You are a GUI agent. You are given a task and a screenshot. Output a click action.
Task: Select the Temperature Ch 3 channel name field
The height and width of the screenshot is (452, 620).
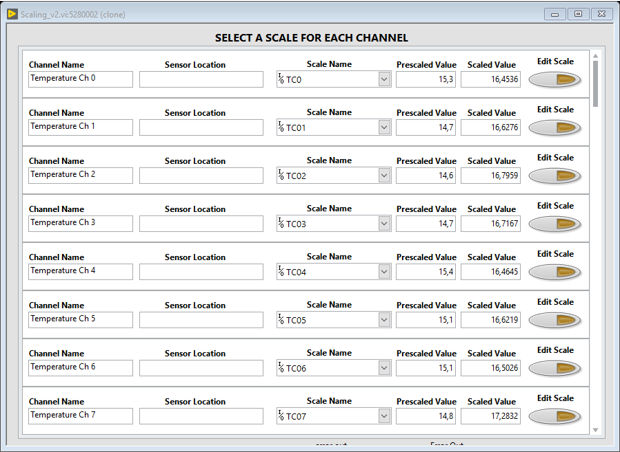click(x=80, y=223)
